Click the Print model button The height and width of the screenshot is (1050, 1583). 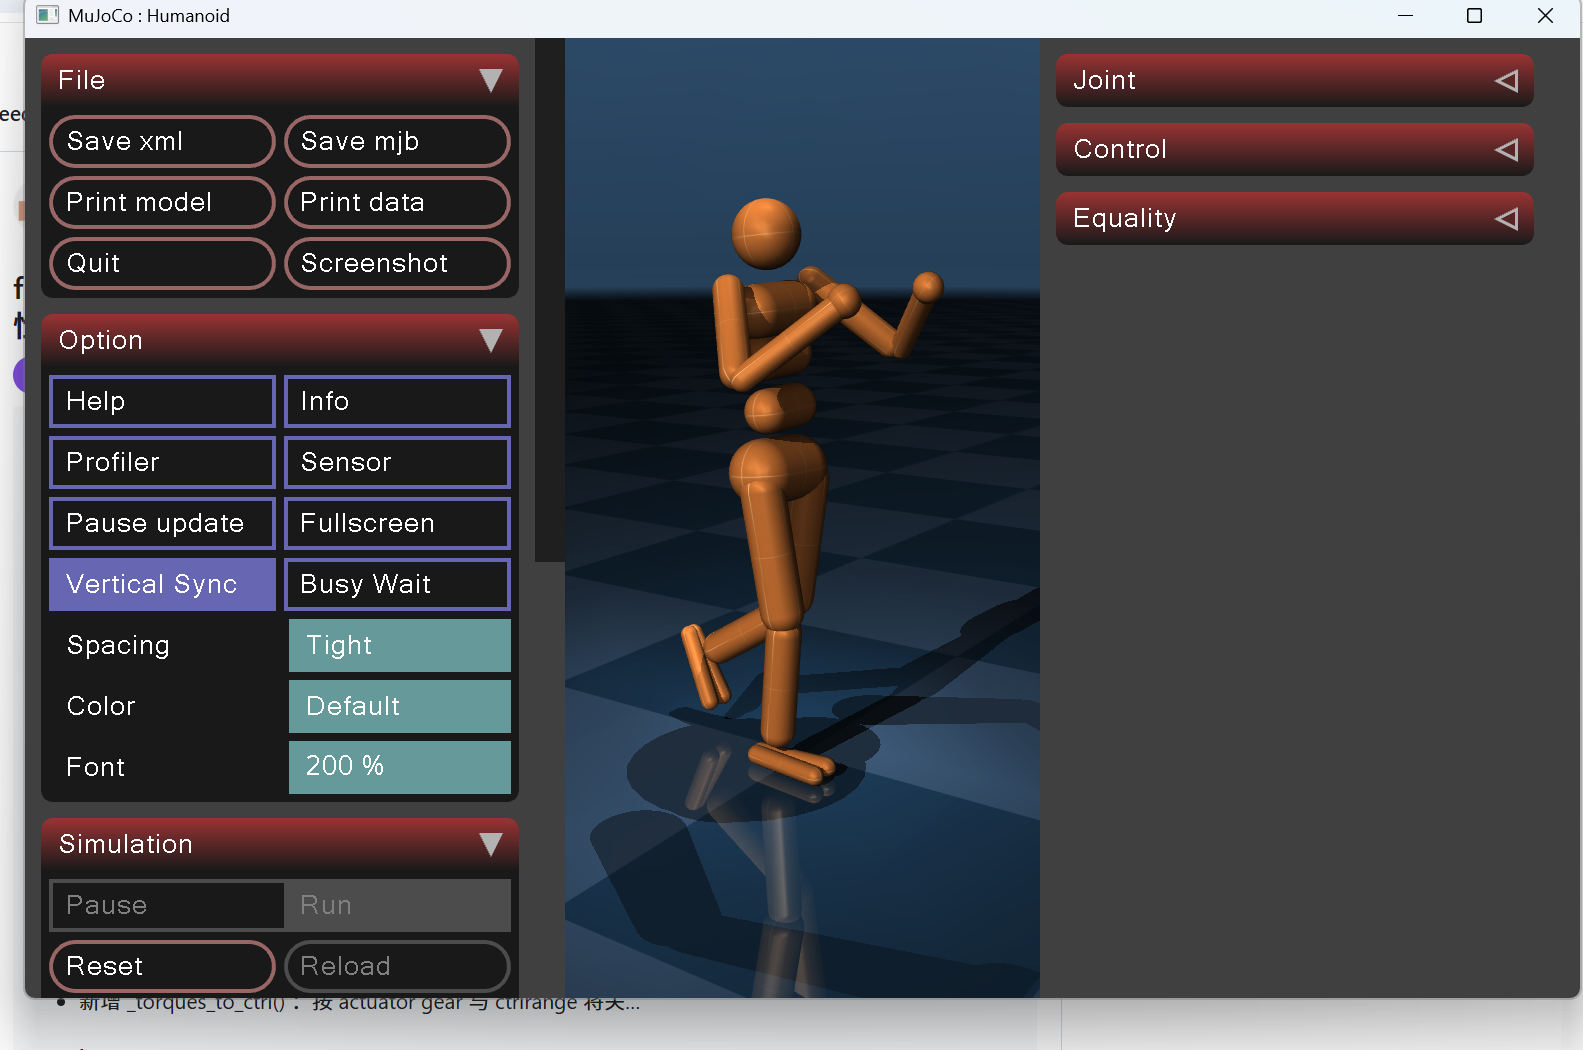162,202
